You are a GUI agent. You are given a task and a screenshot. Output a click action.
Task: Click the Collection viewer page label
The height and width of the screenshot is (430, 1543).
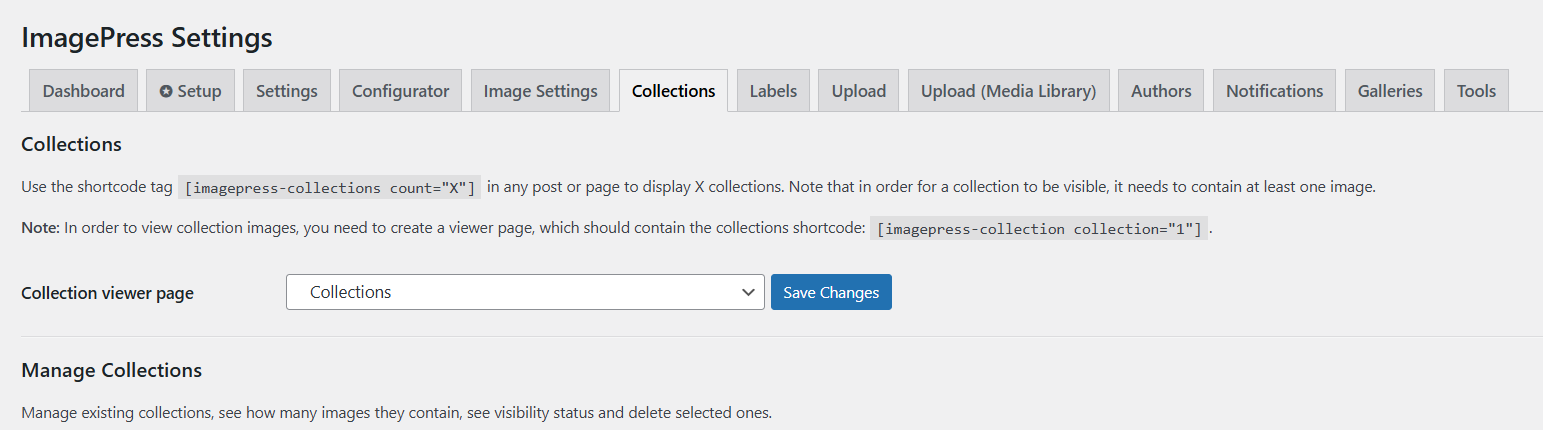(108, 293)
